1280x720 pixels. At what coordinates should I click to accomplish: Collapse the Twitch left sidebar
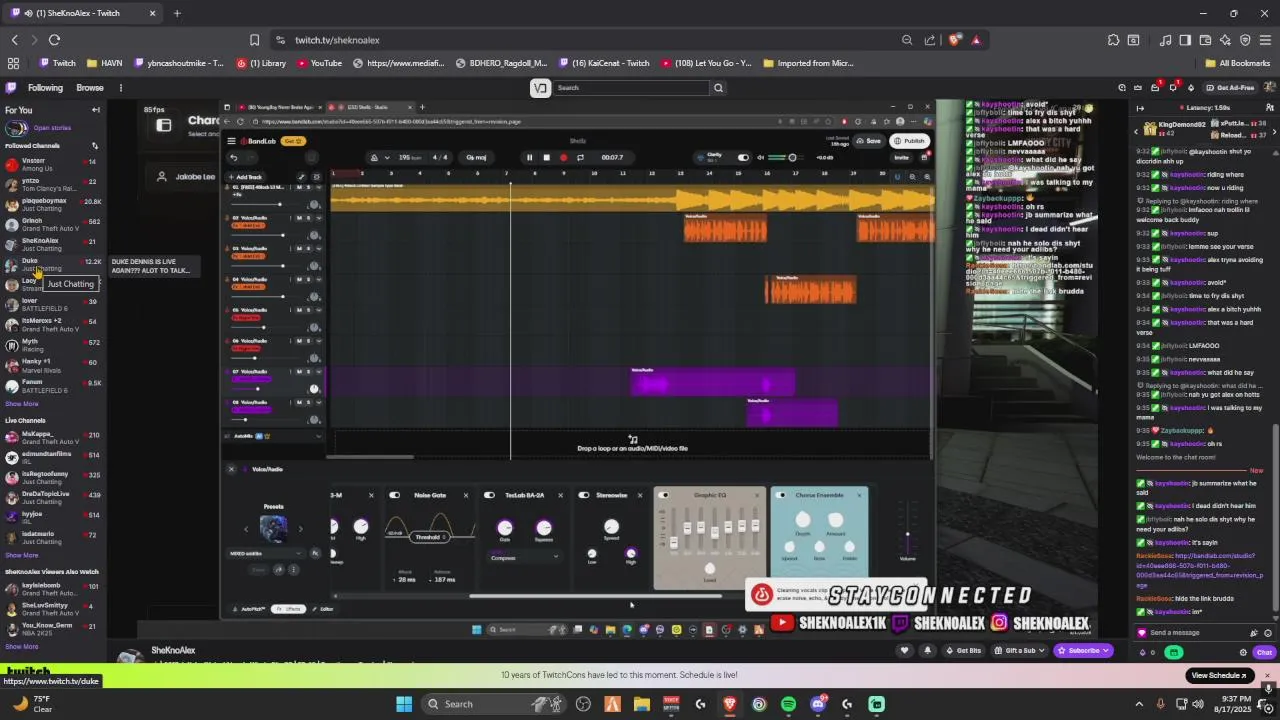(96, 110)
